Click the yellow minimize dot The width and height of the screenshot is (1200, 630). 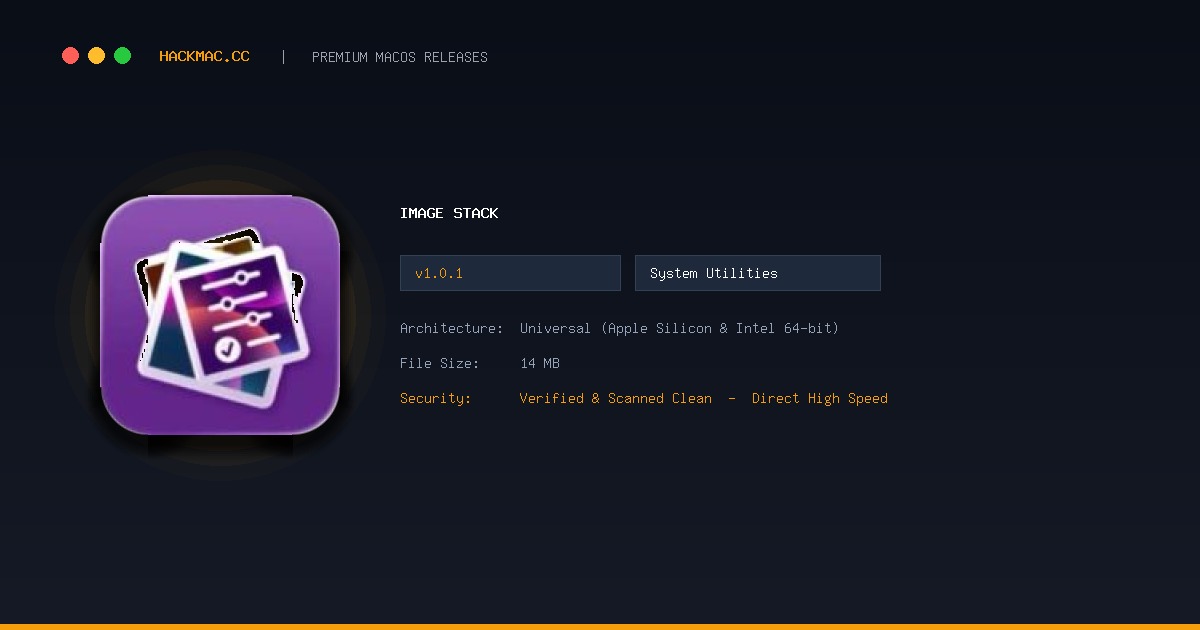click(96, 56)
